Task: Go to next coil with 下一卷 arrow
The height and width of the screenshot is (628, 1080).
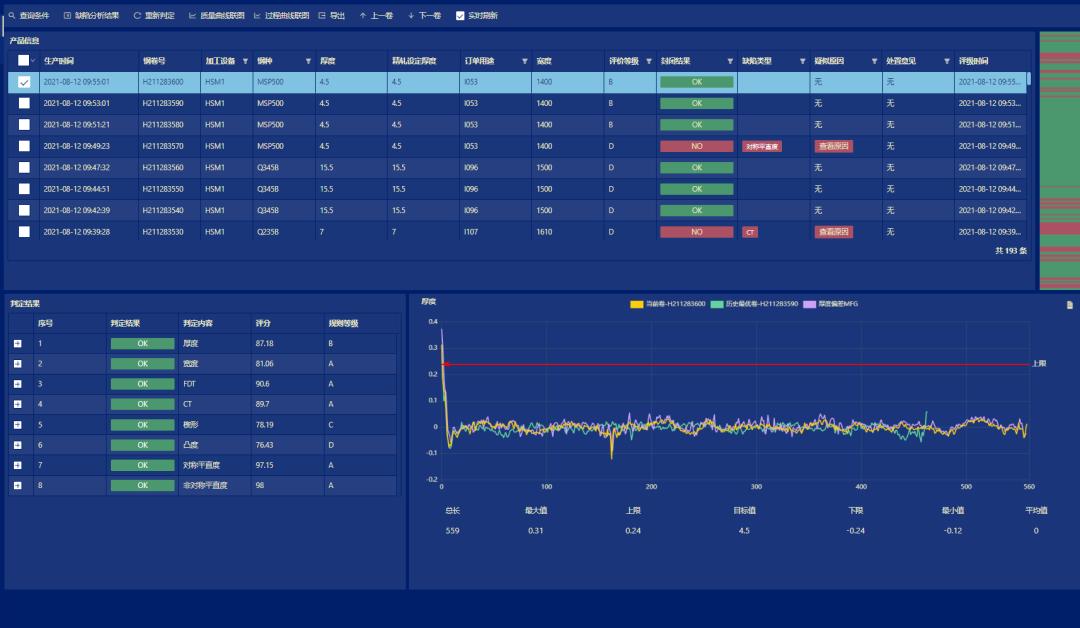Action: pyautogui.click(x=411, y=16)
